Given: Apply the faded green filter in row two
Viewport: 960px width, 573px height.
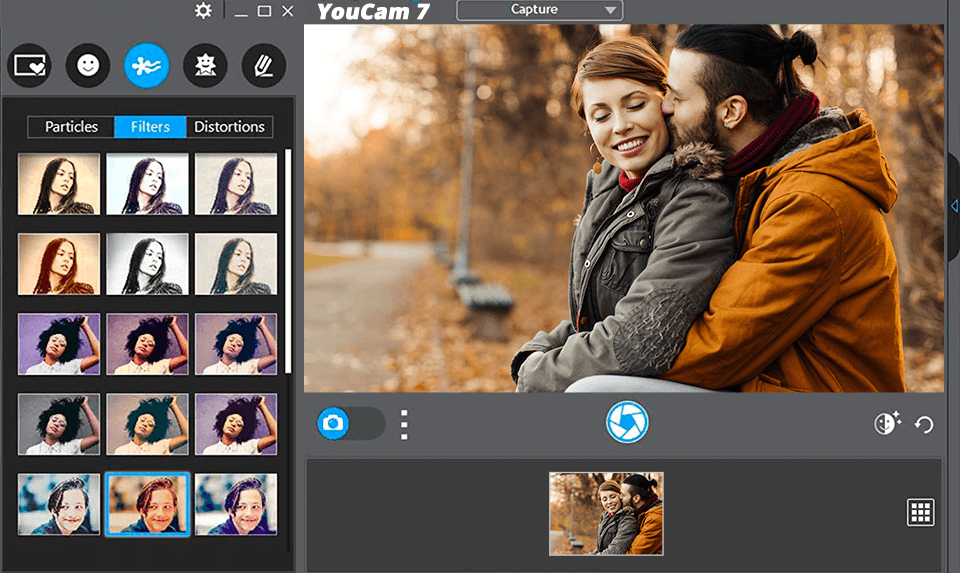Looking at the screenshot, I should tap(236, 264).
